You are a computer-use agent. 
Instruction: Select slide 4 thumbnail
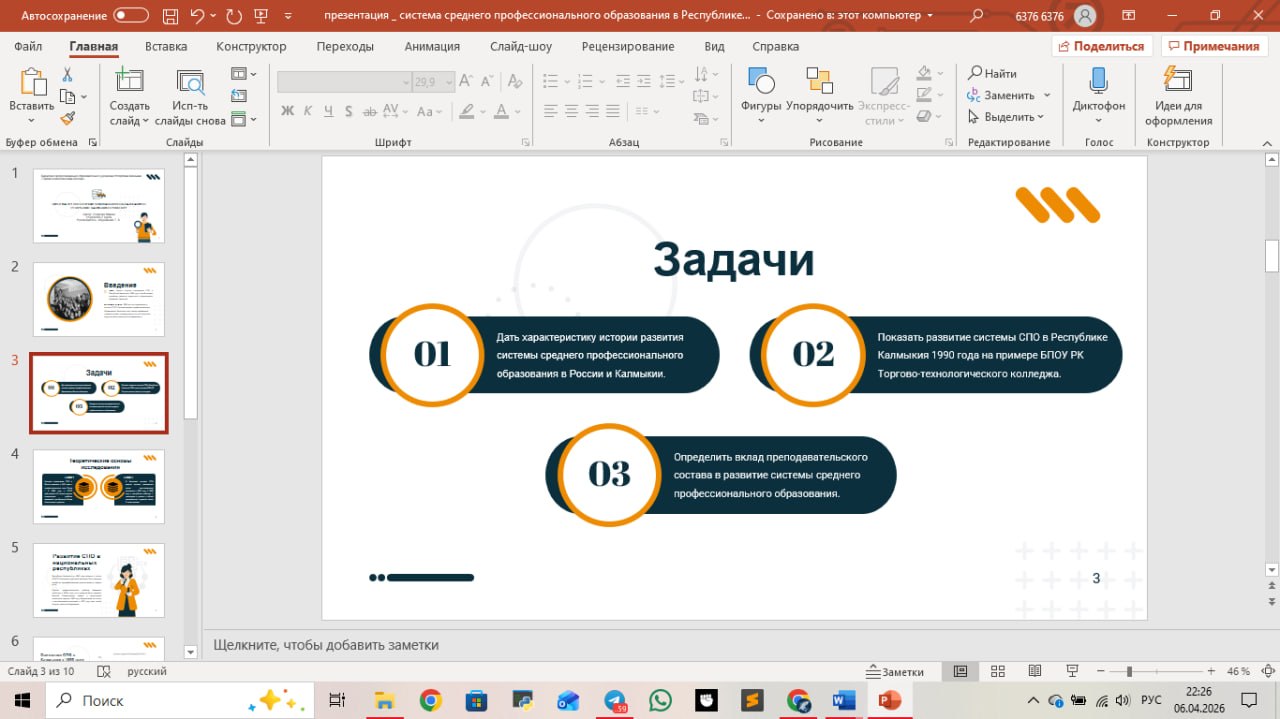point(99,486)
